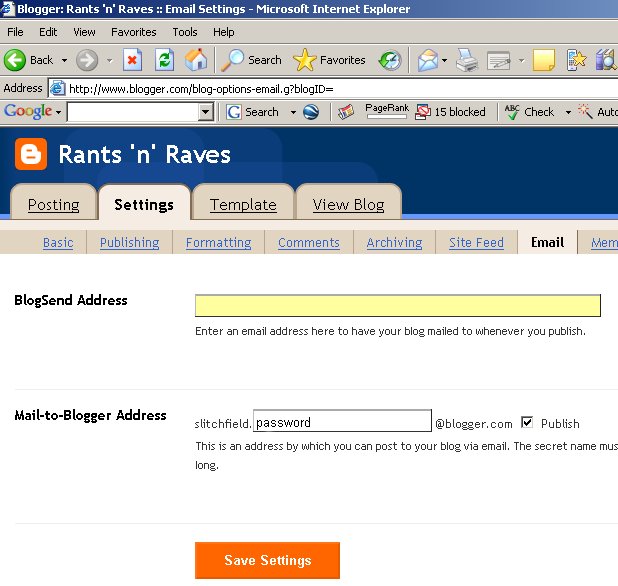Screen dimensions: 618x586
Task: Click the Google toolbar G Search button
Action: [x=252, y=112]
